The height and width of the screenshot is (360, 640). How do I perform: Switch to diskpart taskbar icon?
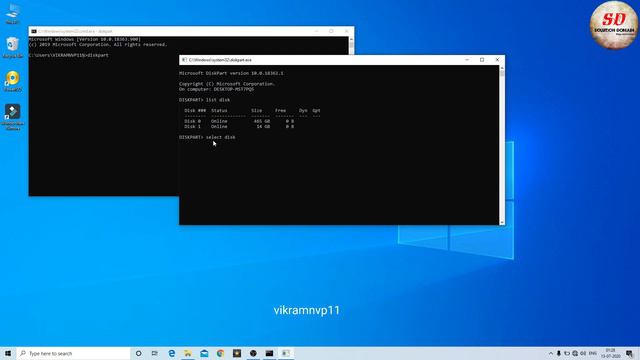coord(286,353)
